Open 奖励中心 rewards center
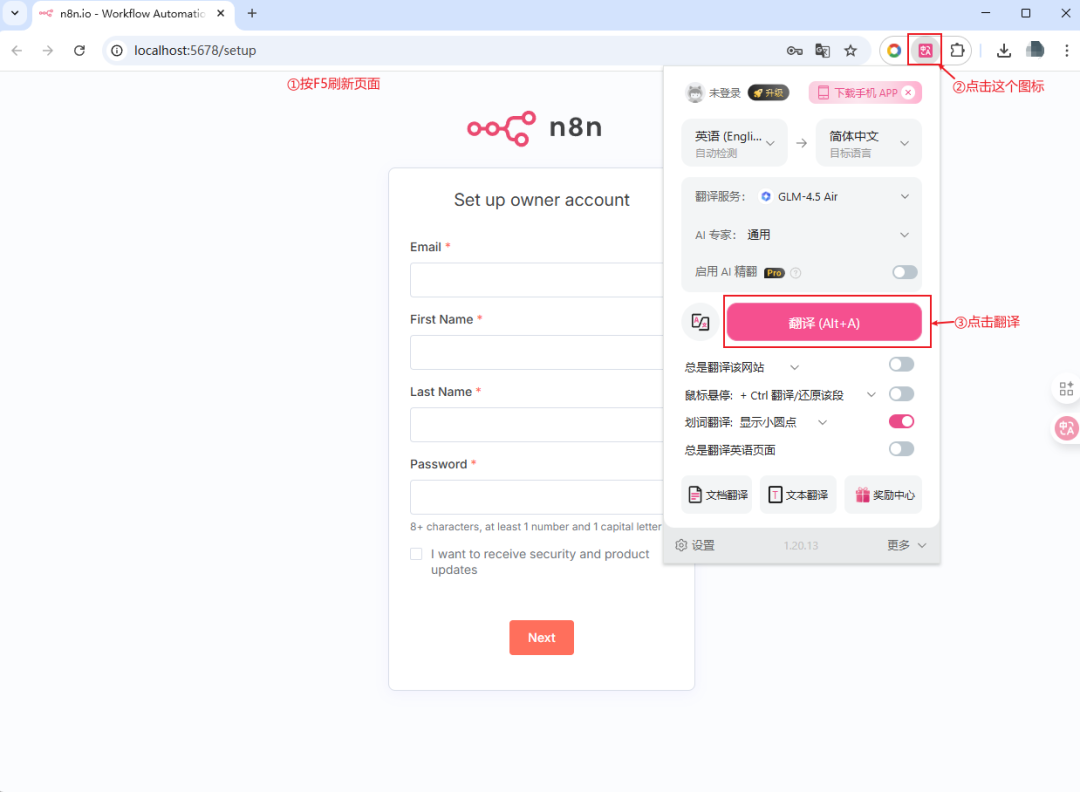 pos(883,494)
